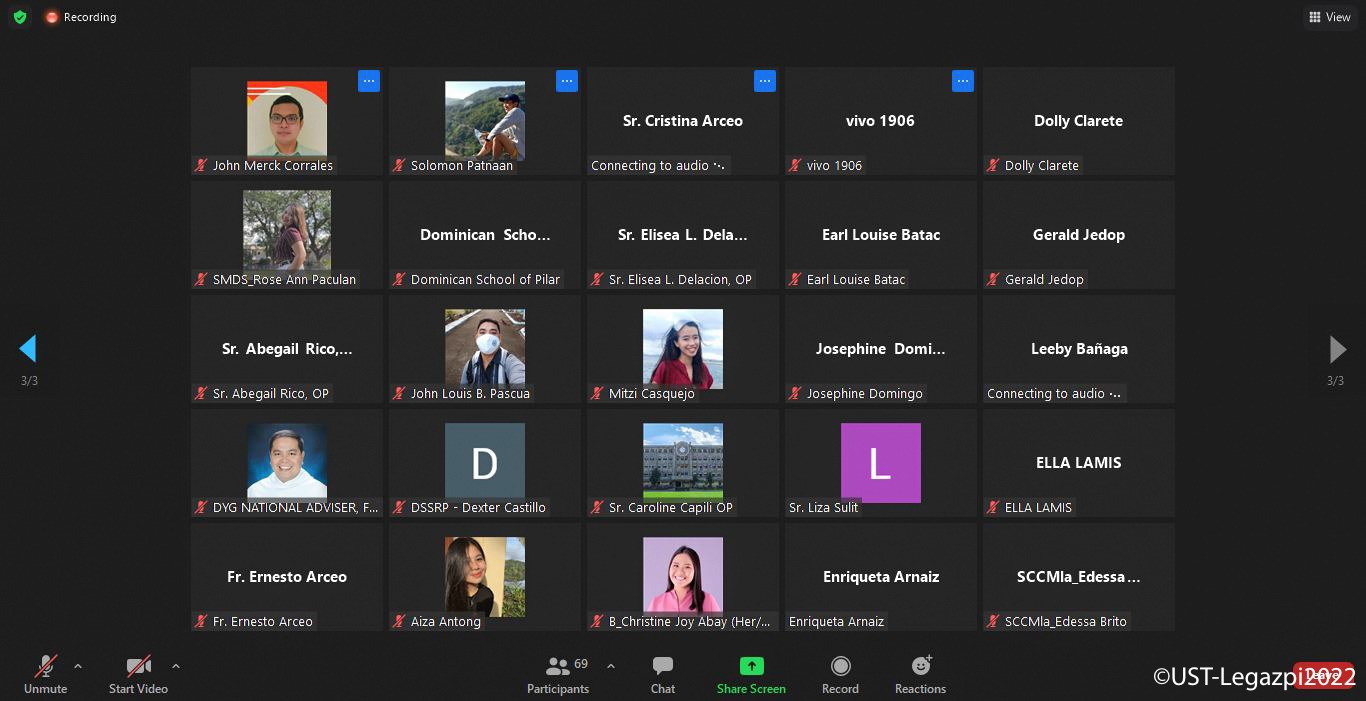Expand video options arrow next to Start Video
The image size is (1366, 701).
pos(176,666)
